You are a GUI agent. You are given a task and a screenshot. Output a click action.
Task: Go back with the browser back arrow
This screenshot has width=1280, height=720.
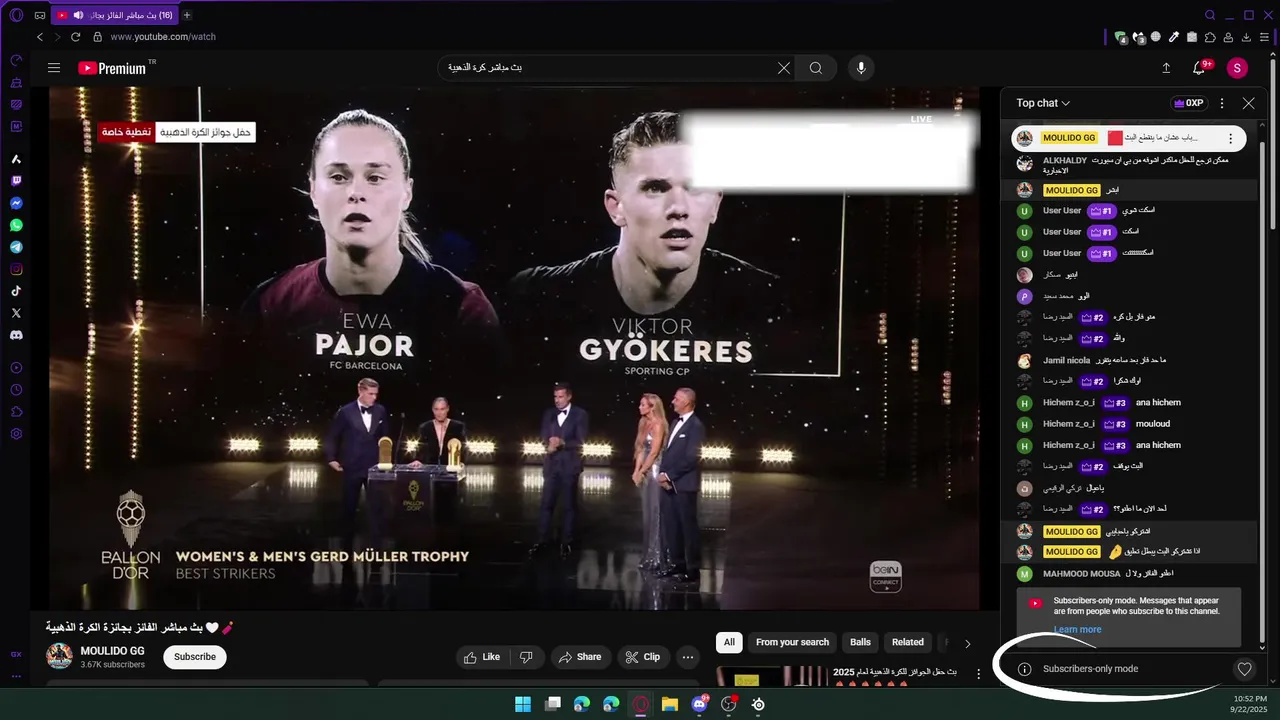pyautogui.click(x=40, y=37)
